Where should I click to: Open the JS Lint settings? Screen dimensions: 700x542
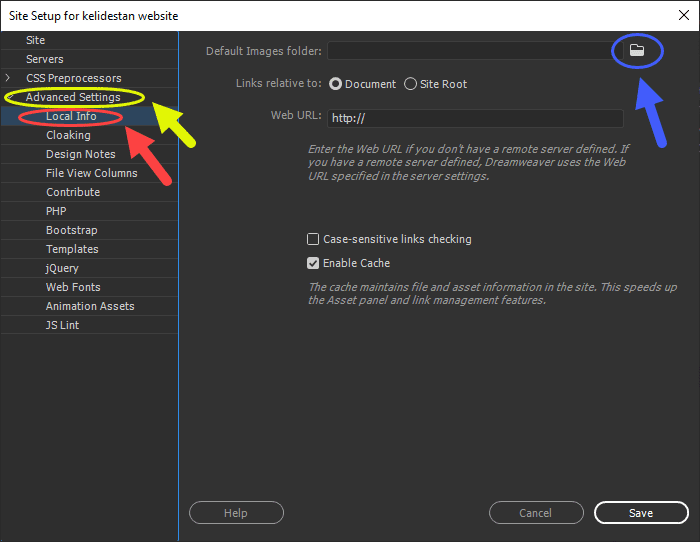[89, 325]
